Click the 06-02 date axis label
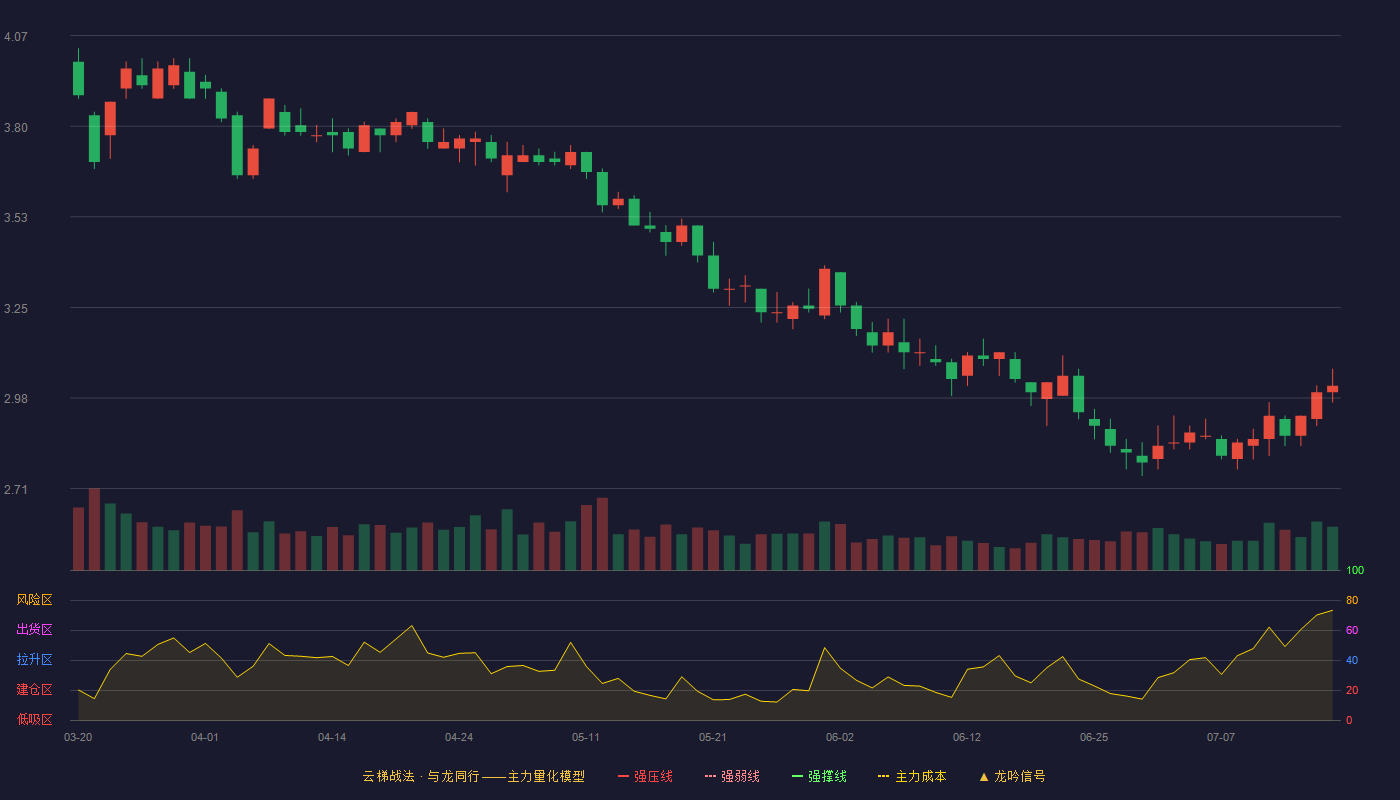This screenshot has width=1400, height=800. point(840,737)
